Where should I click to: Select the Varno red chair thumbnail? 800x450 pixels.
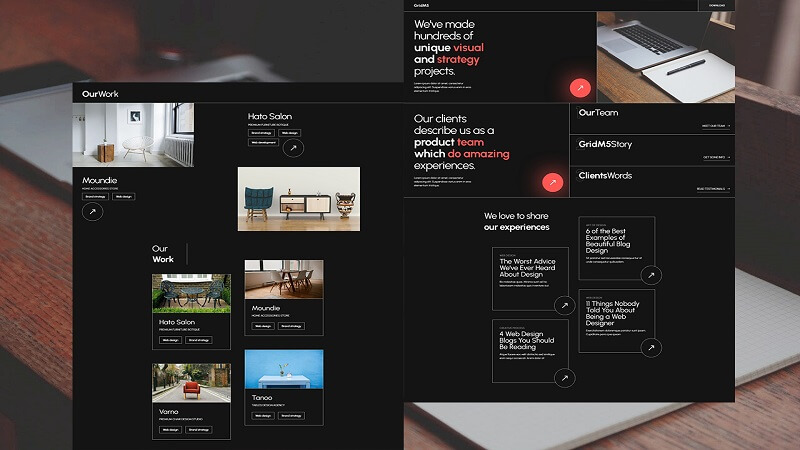191,383
